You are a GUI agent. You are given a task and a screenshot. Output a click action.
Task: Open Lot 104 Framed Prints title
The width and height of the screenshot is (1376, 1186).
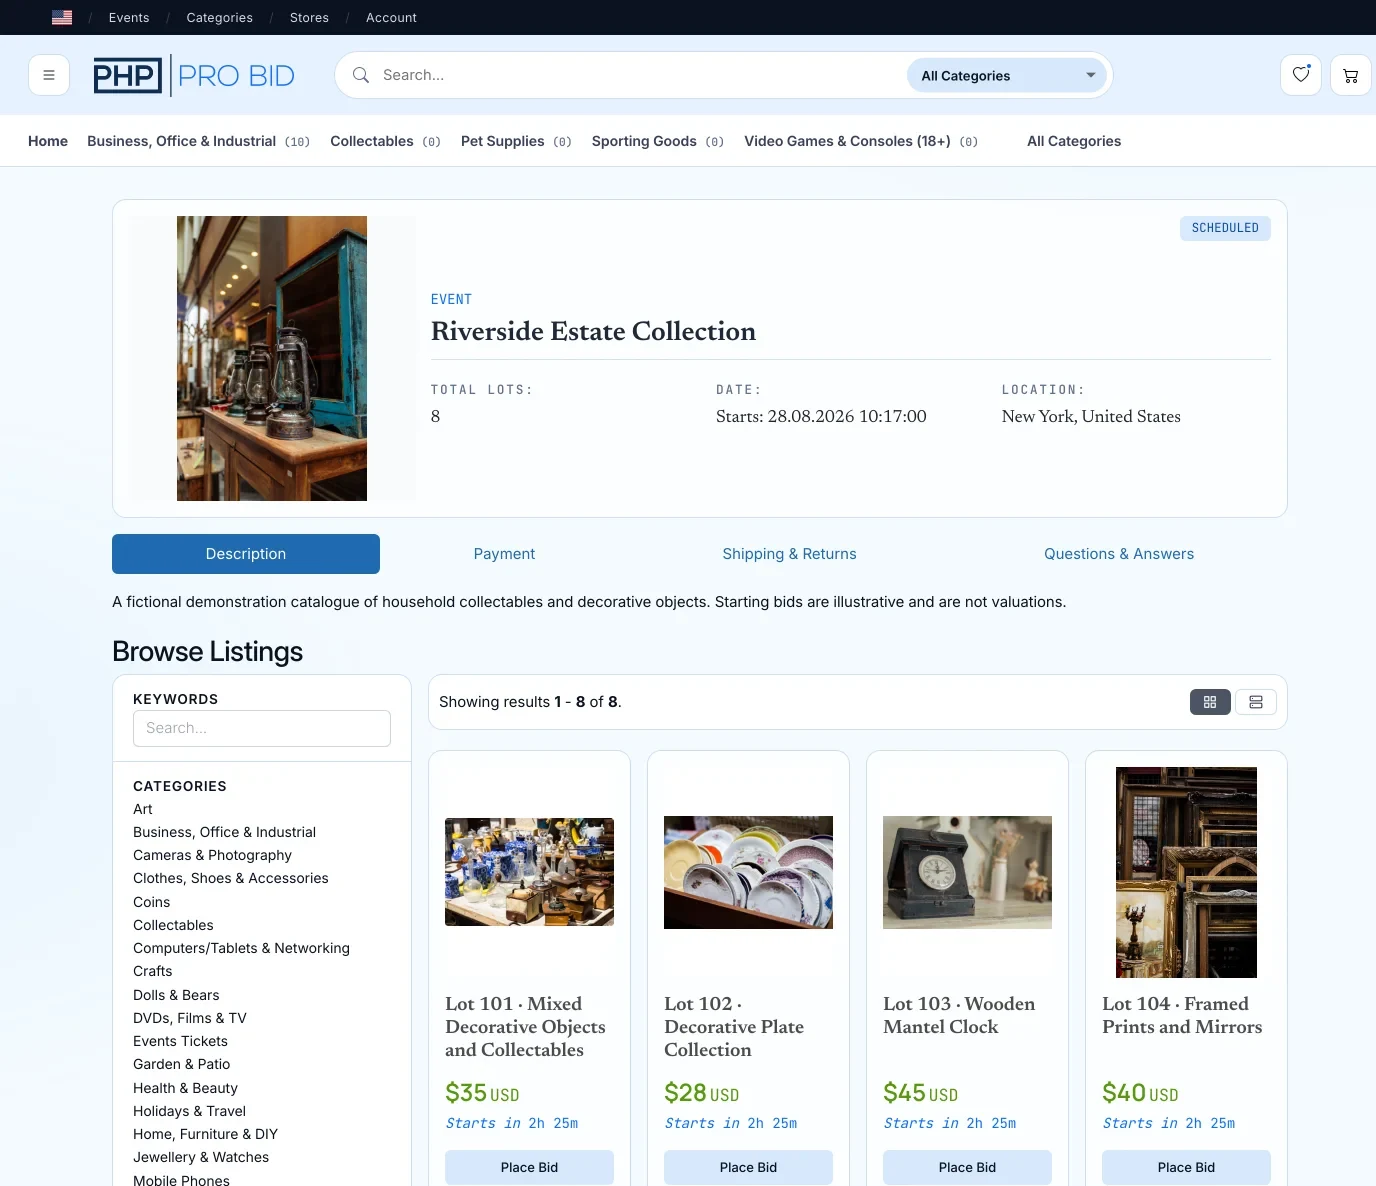[x=1182, y=1015]
